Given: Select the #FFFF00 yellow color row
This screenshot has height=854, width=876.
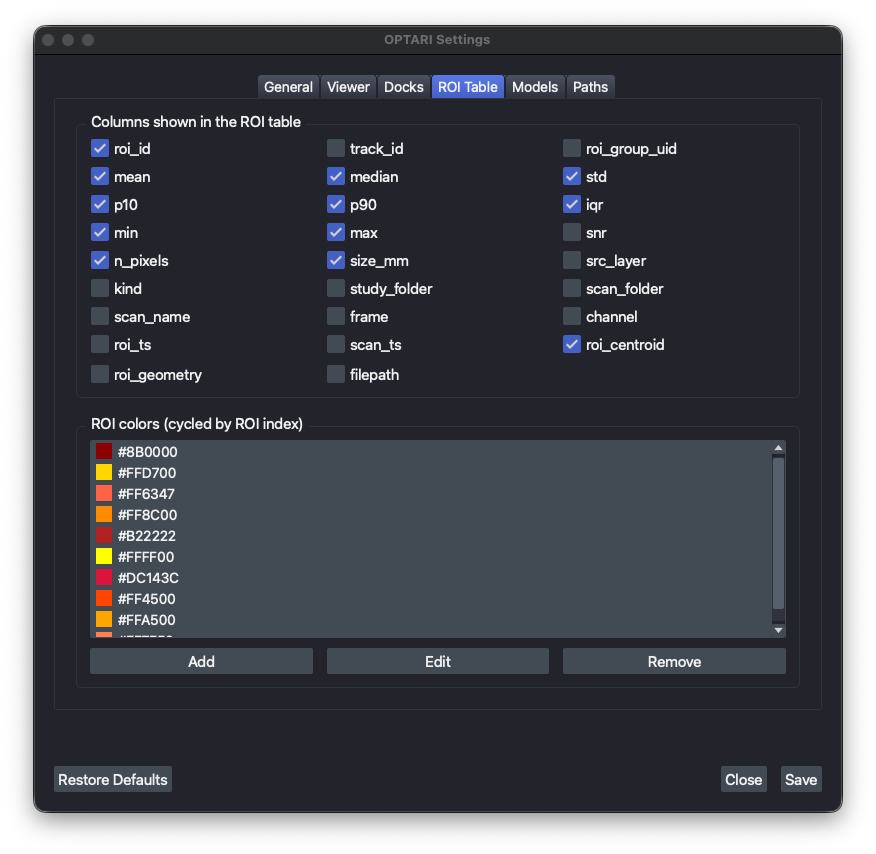Looking at the screenshot, I should [431, 557].
